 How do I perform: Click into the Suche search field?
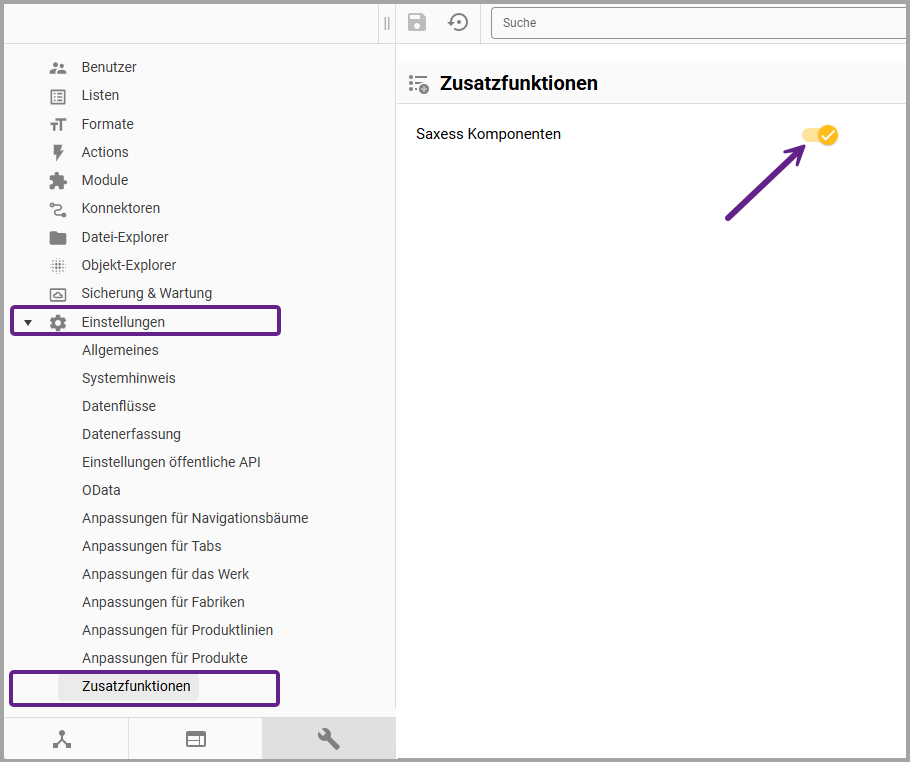pos(699,23)
